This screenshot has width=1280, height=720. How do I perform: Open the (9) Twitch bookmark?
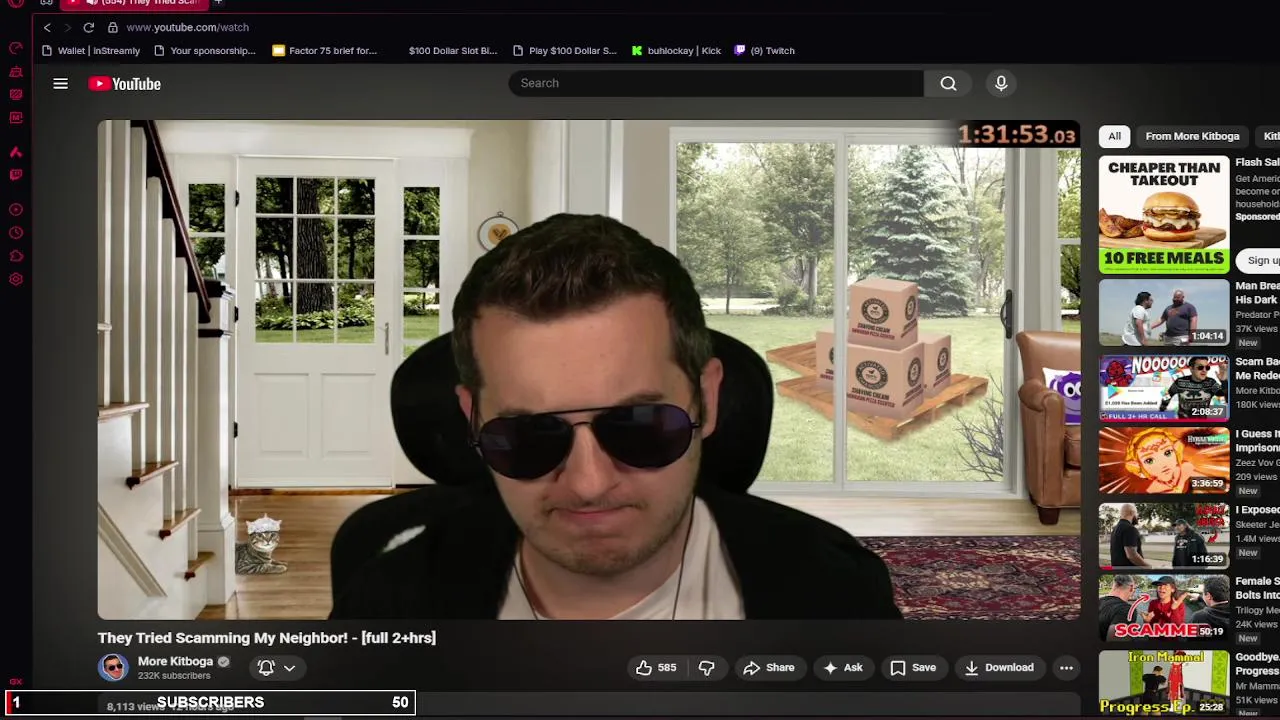(764, 51)
